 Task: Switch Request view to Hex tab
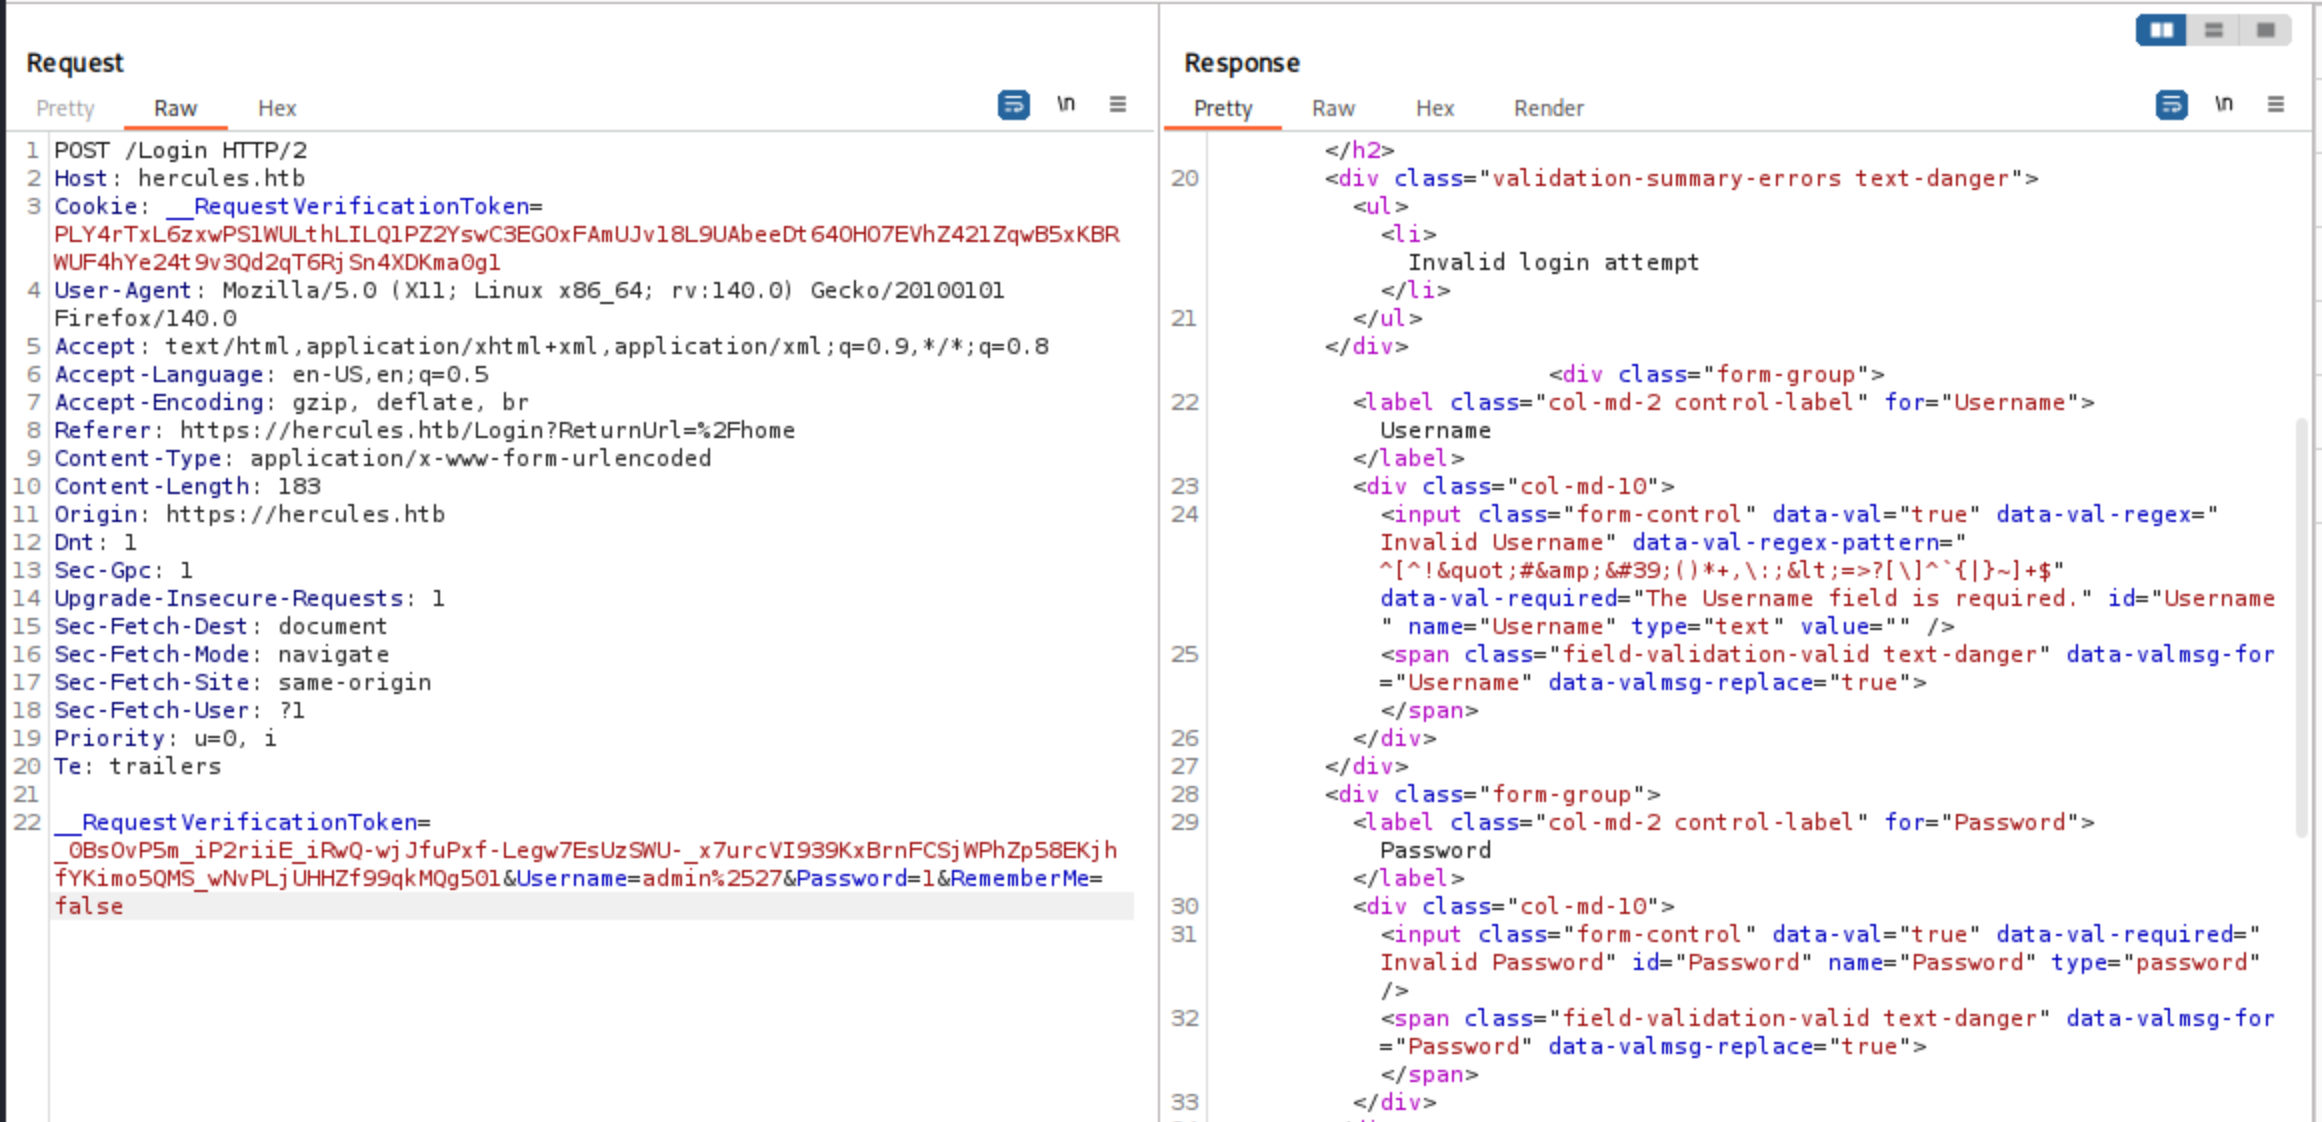(x=277, y=108)
